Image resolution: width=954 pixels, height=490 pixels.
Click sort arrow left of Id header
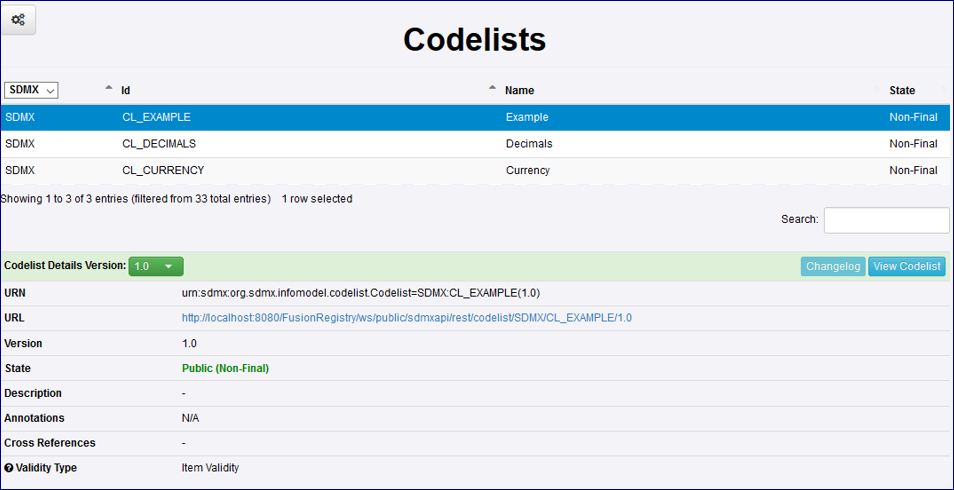click(x=109, y=89)
